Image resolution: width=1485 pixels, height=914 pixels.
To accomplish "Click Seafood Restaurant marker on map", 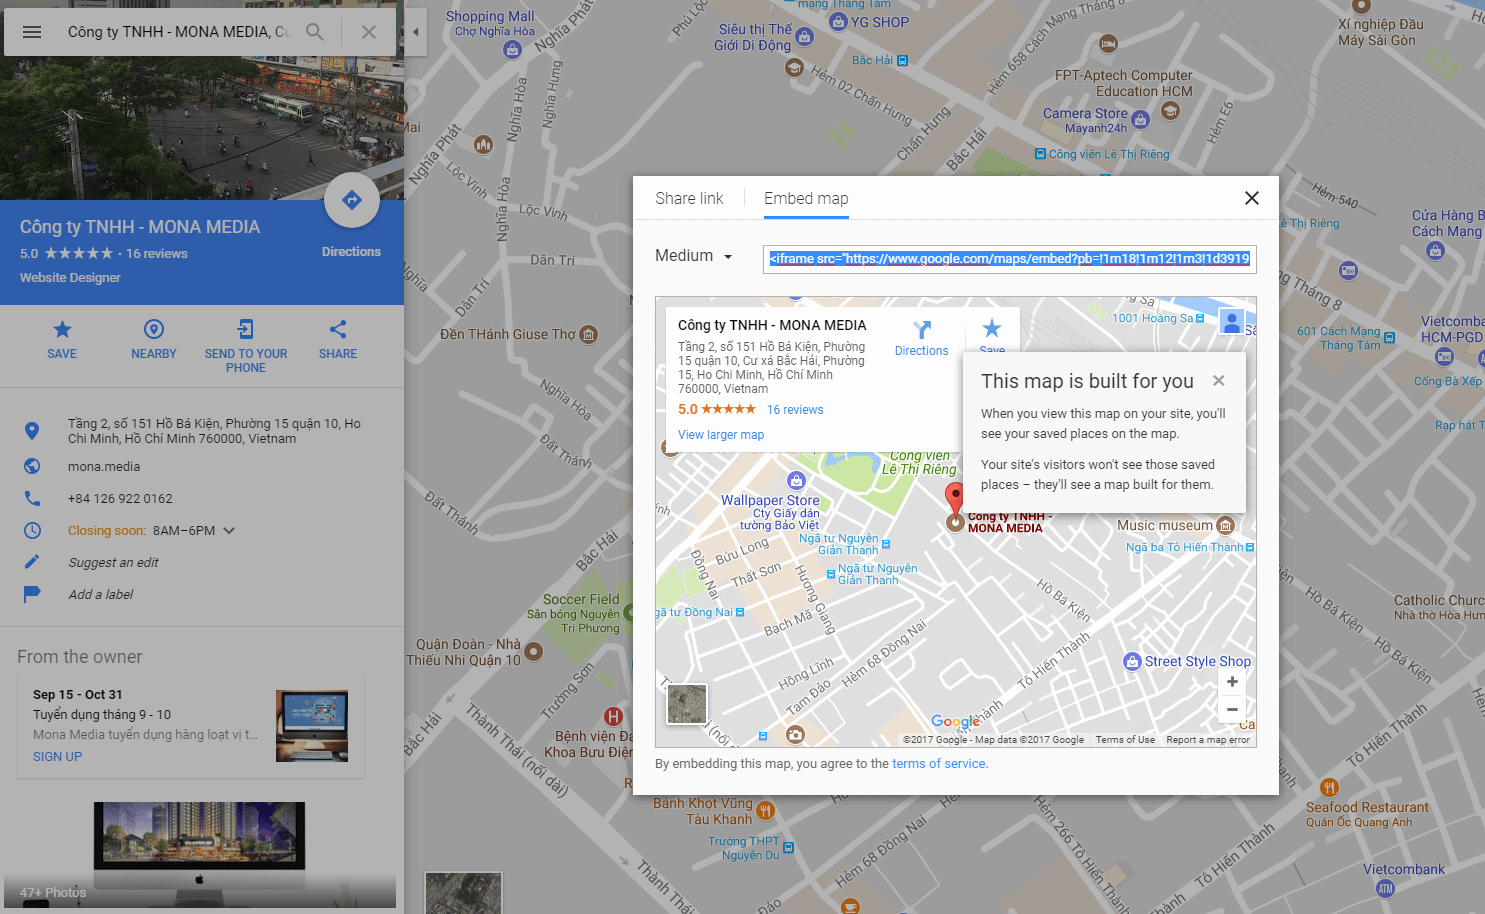I will 1329,787.
